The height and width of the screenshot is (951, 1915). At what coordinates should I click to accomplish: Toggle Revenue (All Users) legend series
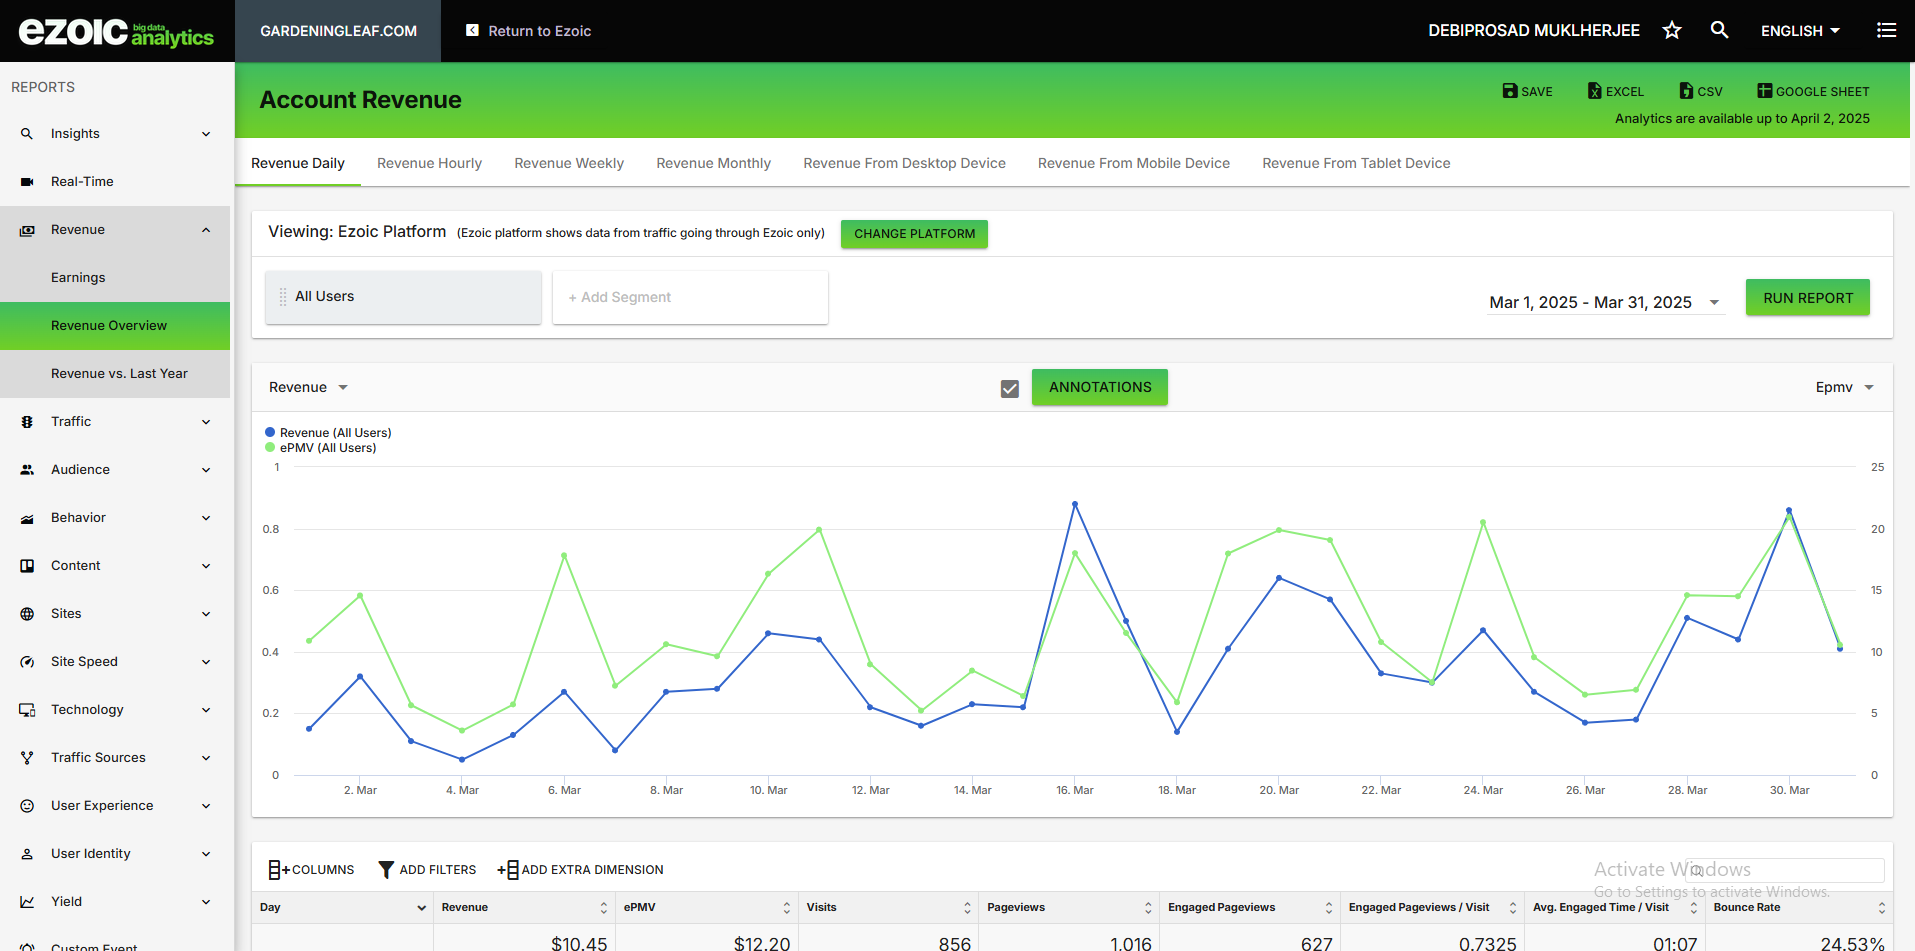(329, 433)
